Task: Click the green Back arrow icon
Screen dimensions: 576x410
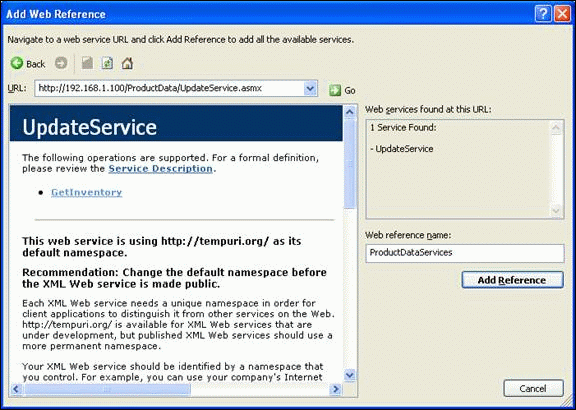Action: pos(17,64)
